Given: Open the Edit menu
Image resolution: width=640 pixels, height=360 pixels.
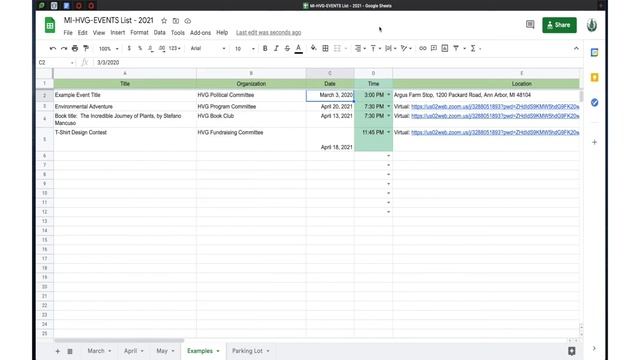Looking at the screenshot, I should coord(82,33).
